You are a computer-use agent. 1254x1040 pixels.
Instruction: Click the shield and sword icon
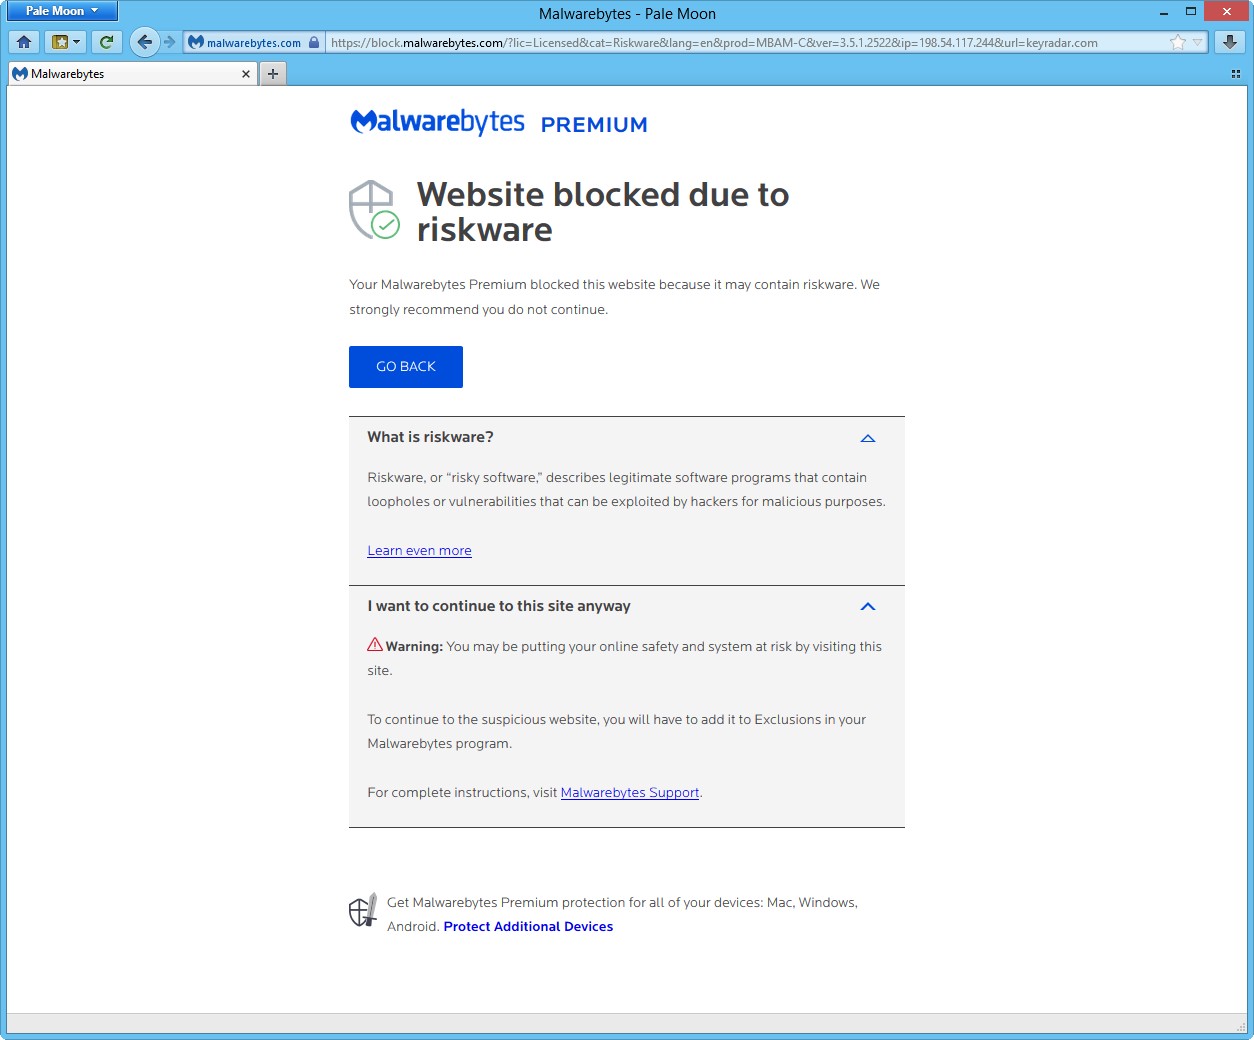coord(363,910)
